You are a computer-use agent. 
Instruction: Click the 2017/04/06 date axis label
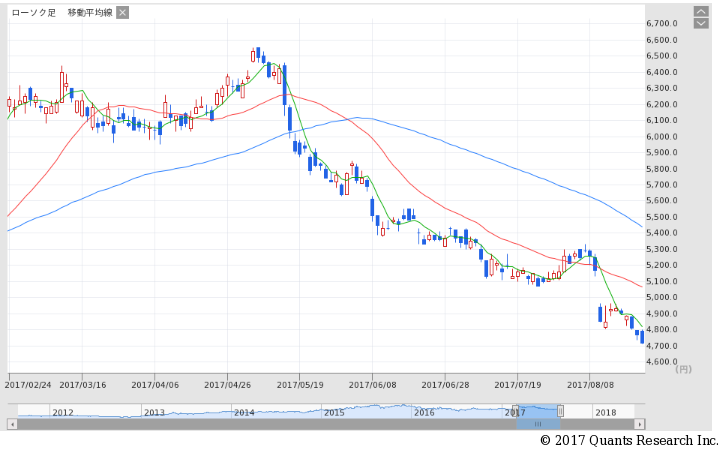click(x=155, y=385)
